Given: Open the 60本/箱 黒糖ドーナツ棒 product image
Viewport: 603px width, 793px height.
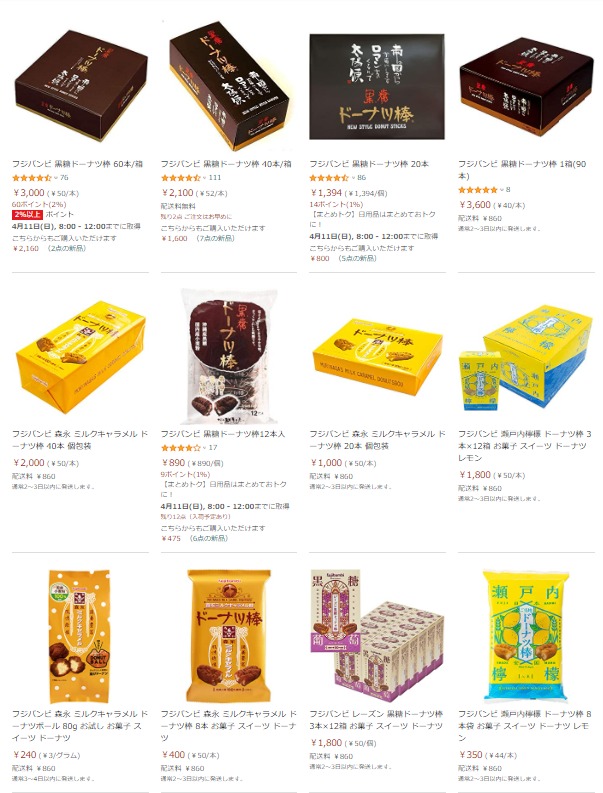Looking at the screenshot, I should pos(80,85).
